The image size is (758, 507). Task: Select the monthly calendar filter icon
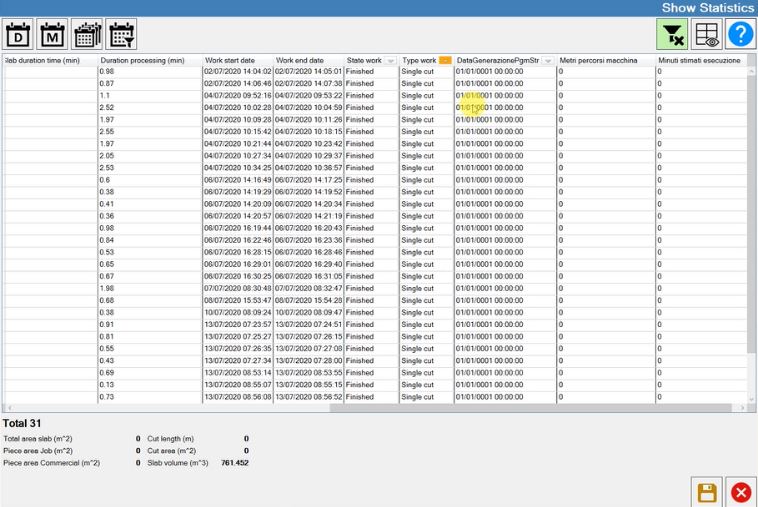[53, 34]
